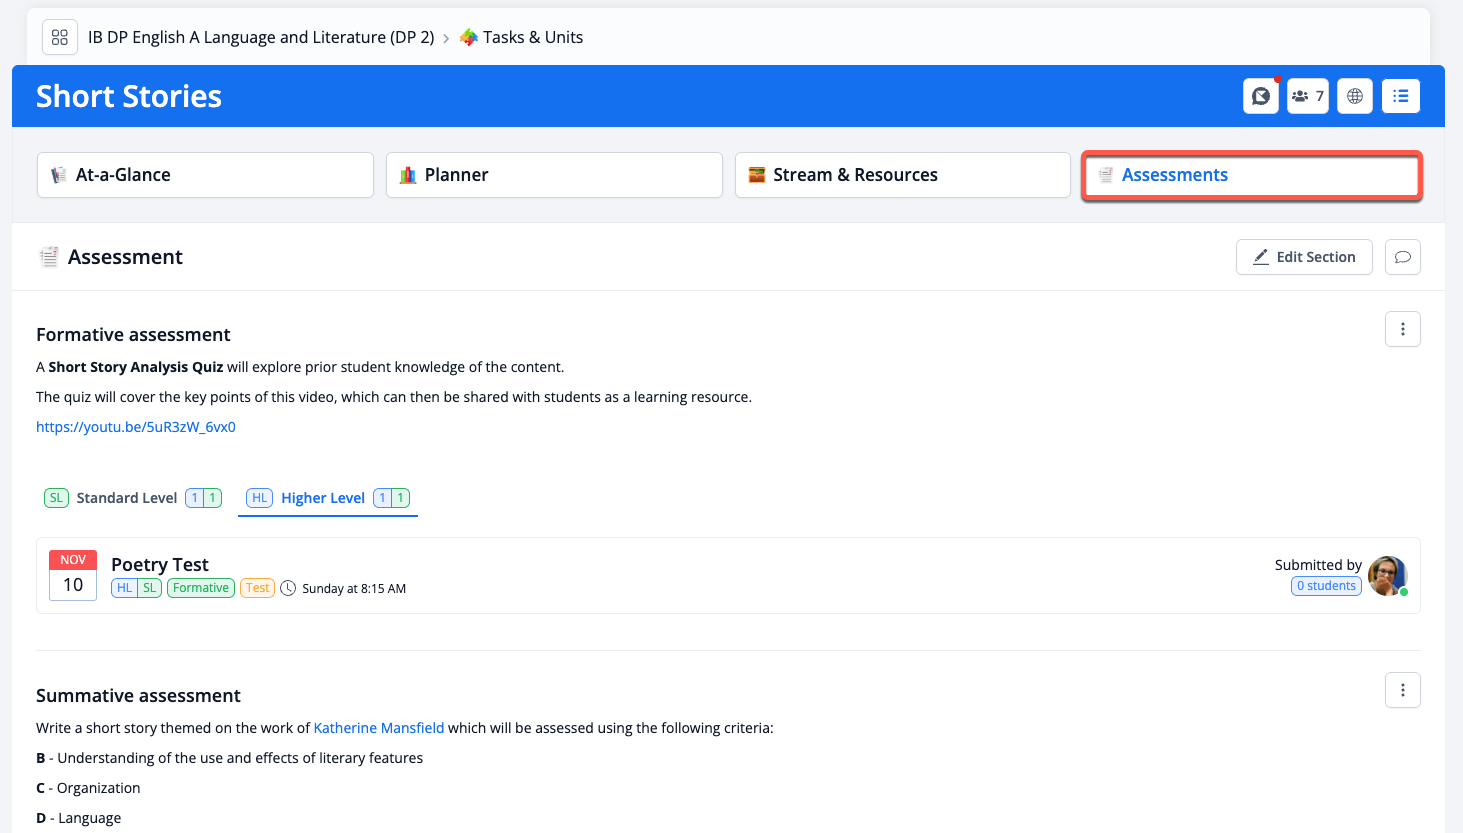Open the chat messages icon in header

(x=1261, y=96)
